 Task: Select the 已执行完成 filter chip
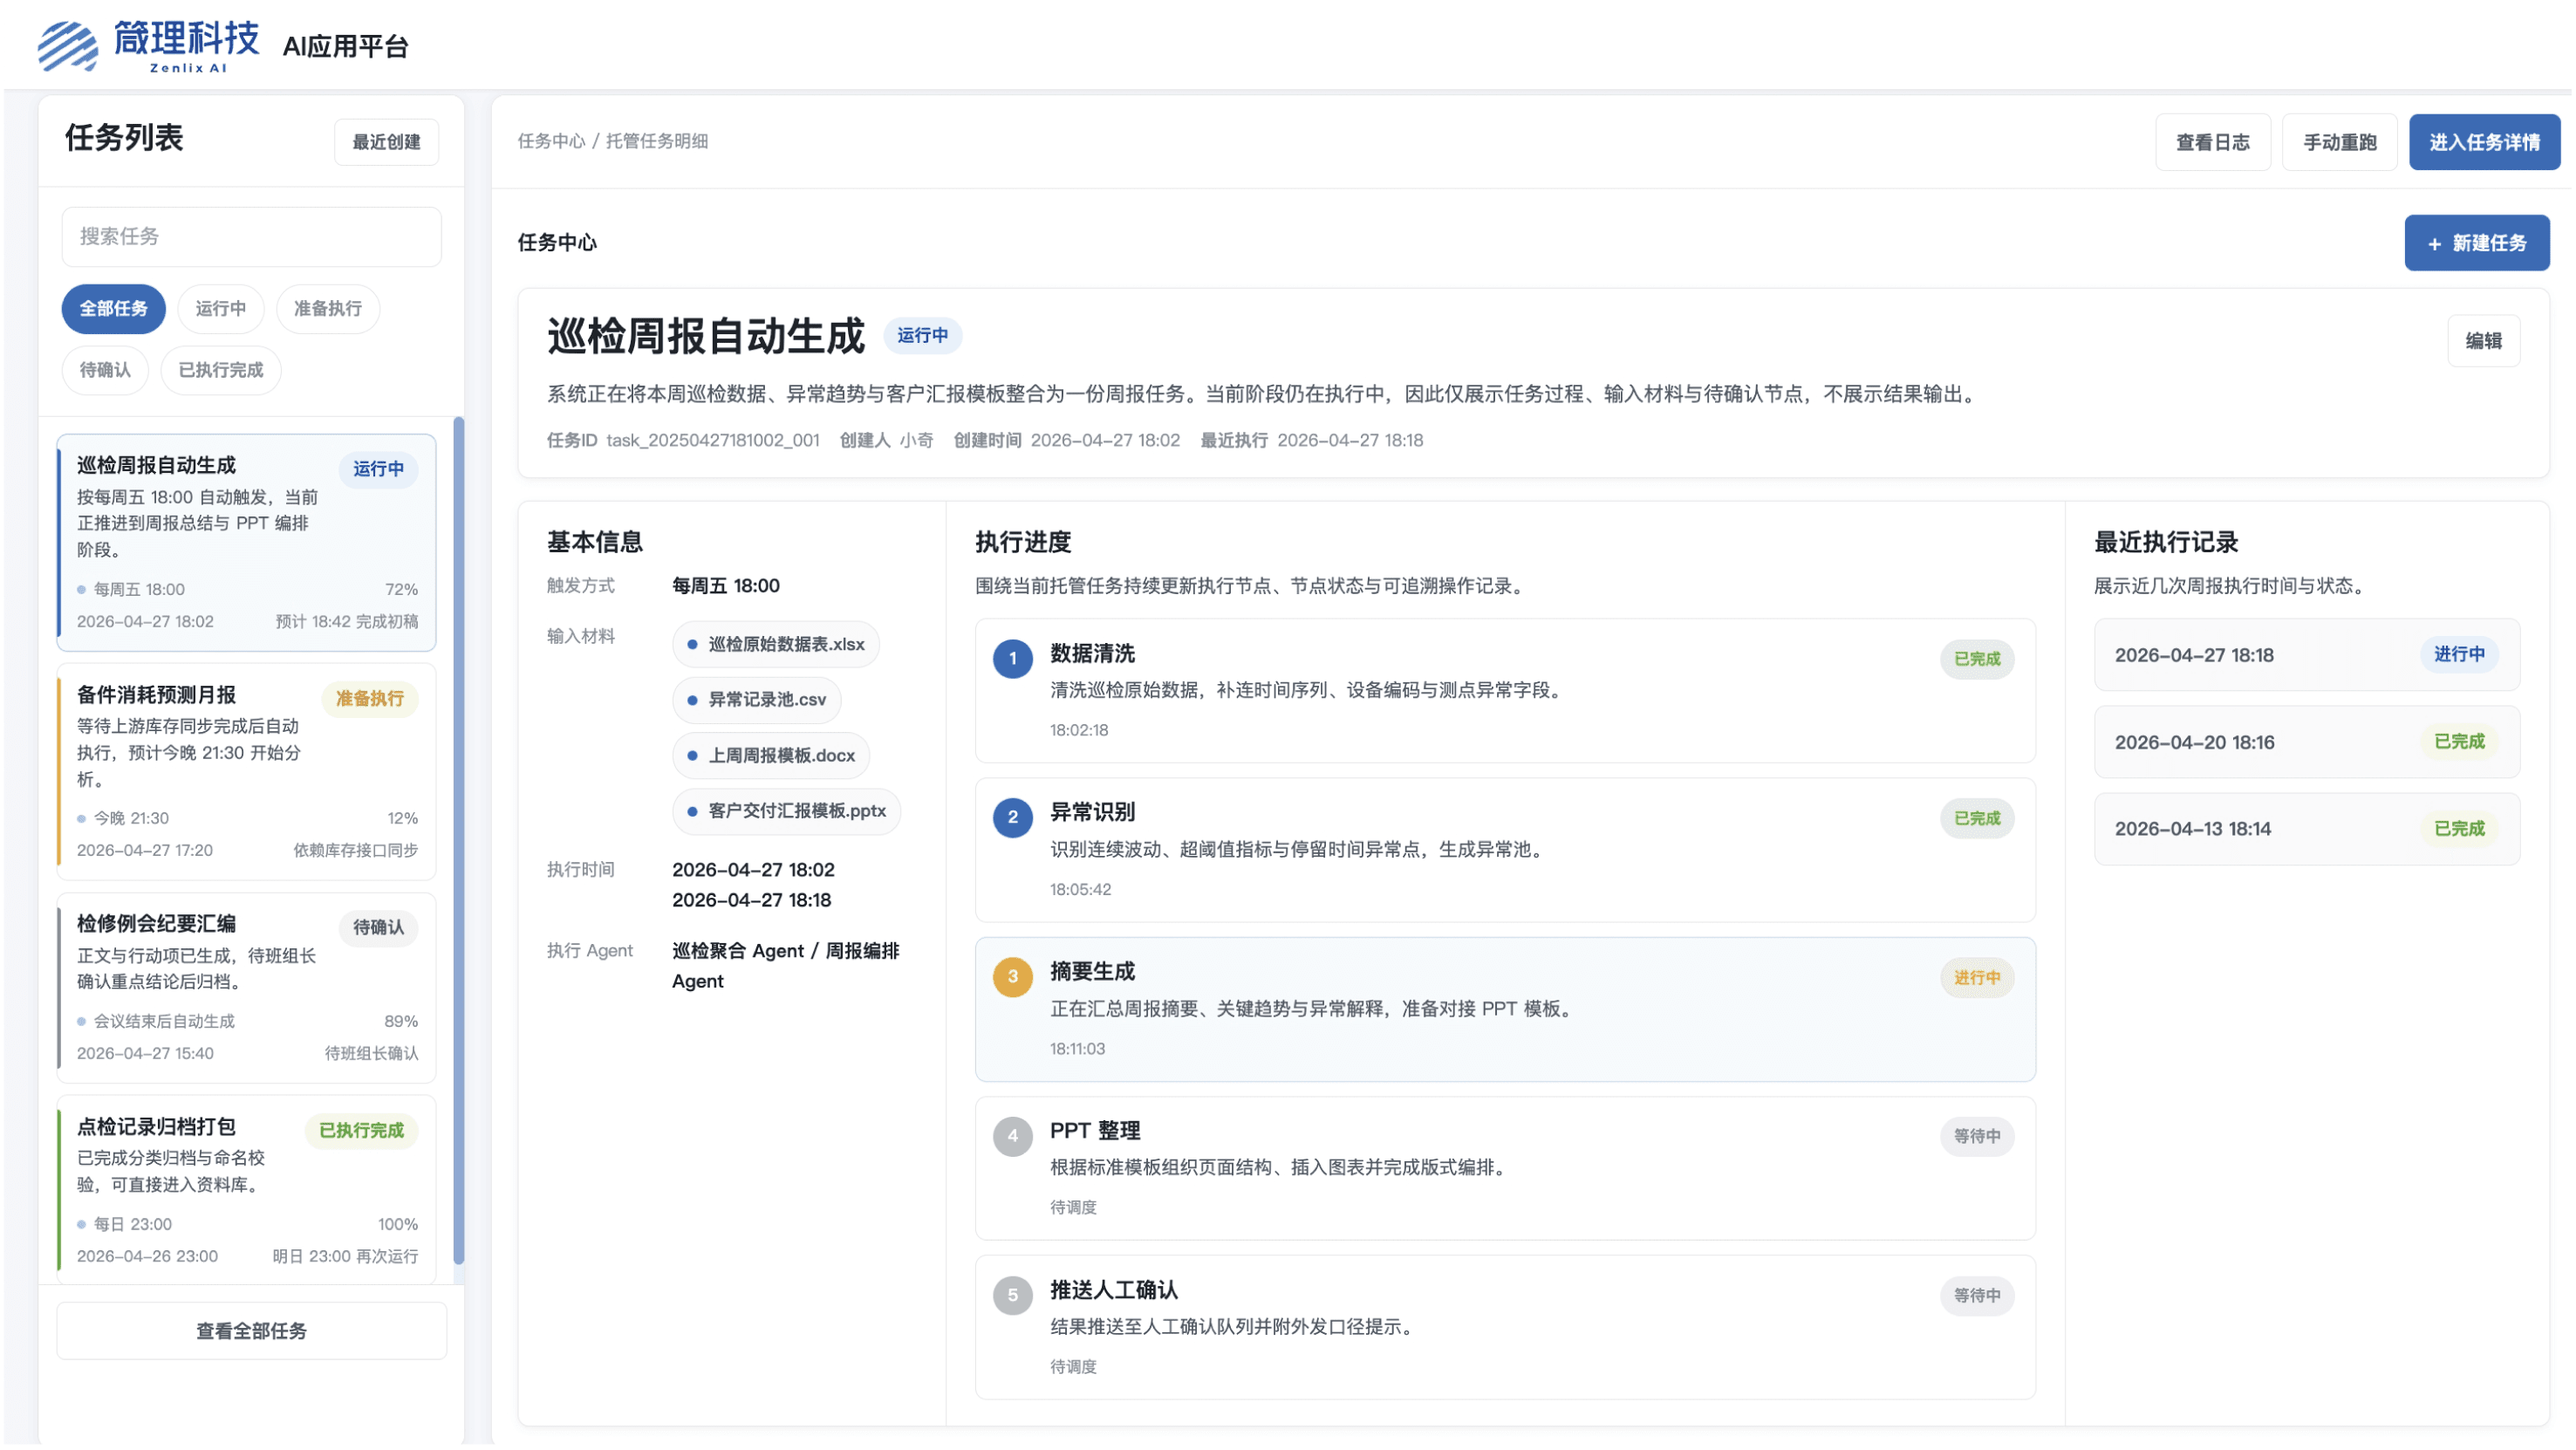[221, 370]
